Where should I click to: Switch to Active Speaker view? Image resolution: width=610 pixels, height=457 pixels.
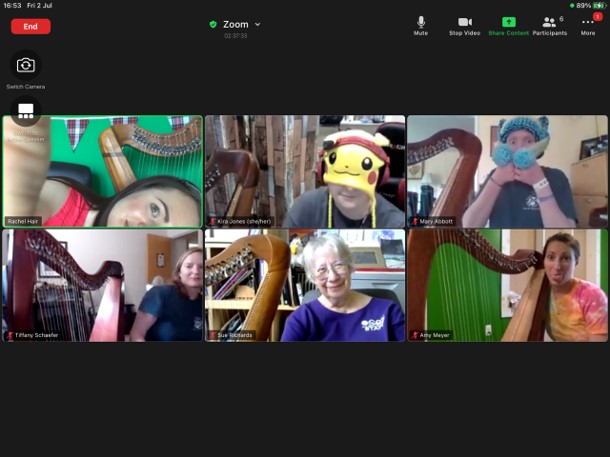(26, 111)
